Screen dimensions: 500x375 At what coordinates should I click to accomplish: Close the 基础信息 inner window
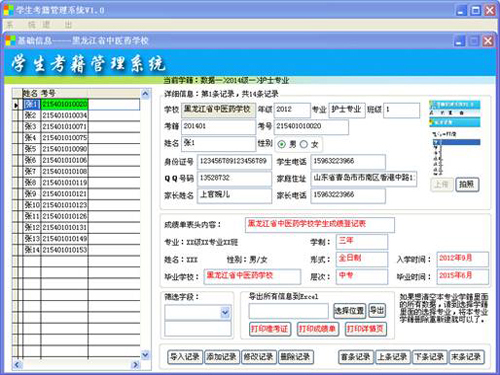click(488, 41)
